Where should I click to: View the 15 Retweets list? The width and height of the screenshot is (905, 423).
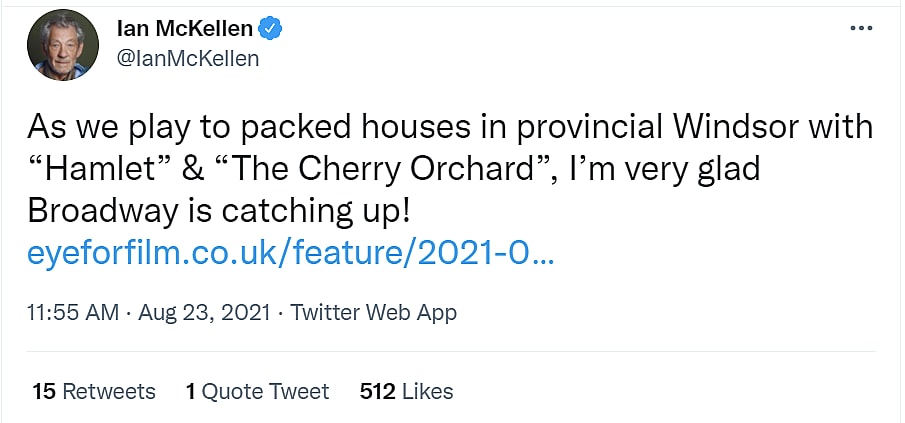tap(94, 391)
